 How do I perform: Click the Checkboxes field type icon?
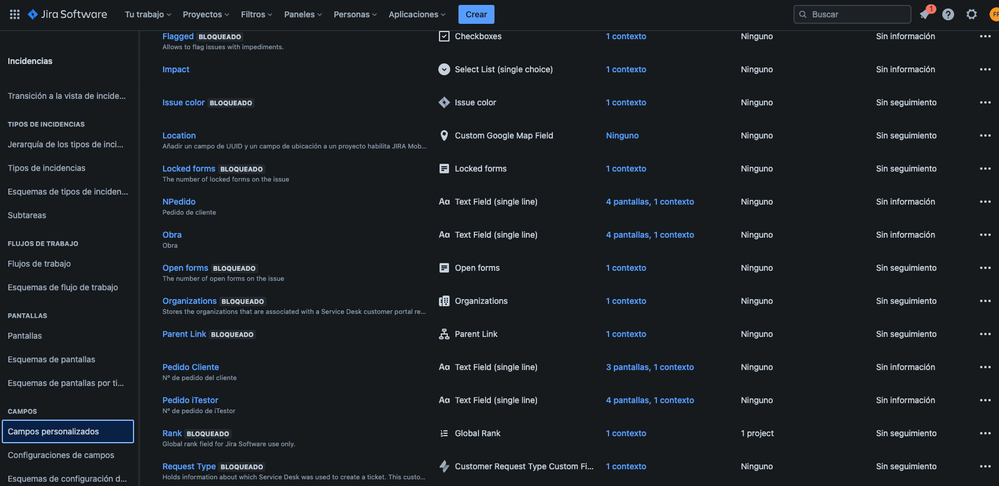[444, 36]
